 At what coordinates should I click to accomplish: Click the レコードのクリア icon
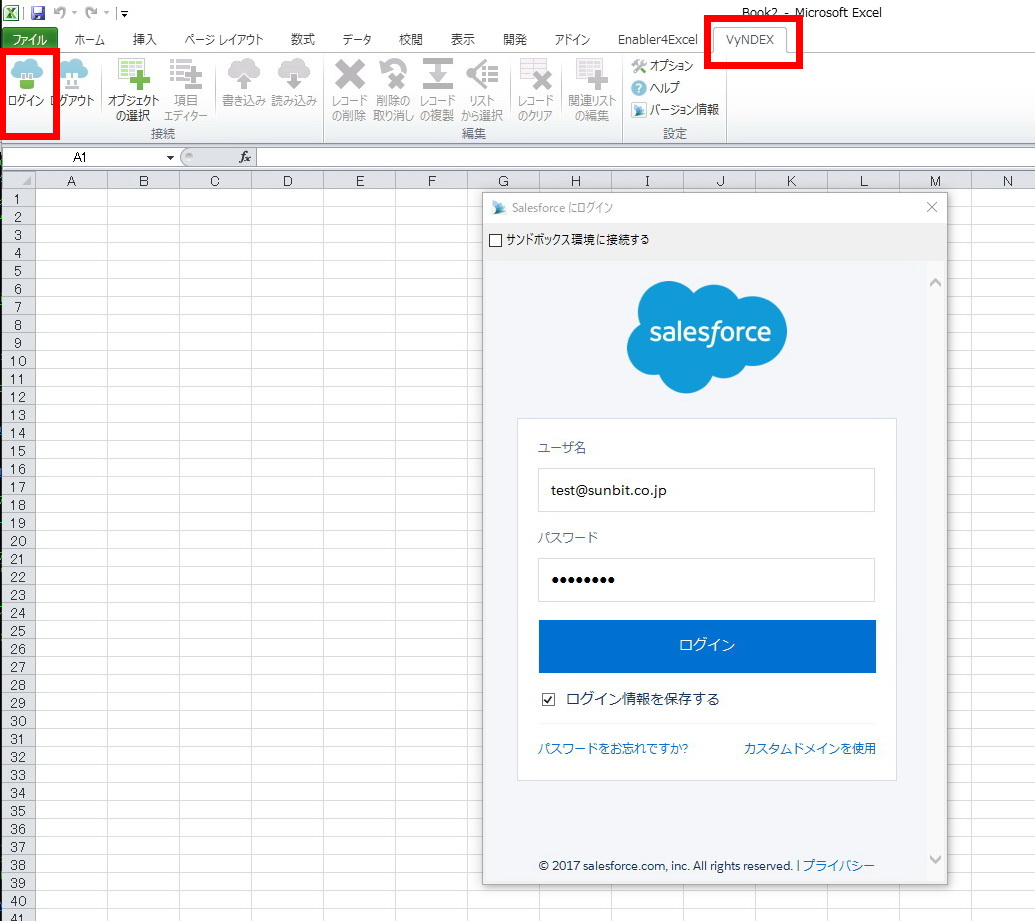[535, 74]
